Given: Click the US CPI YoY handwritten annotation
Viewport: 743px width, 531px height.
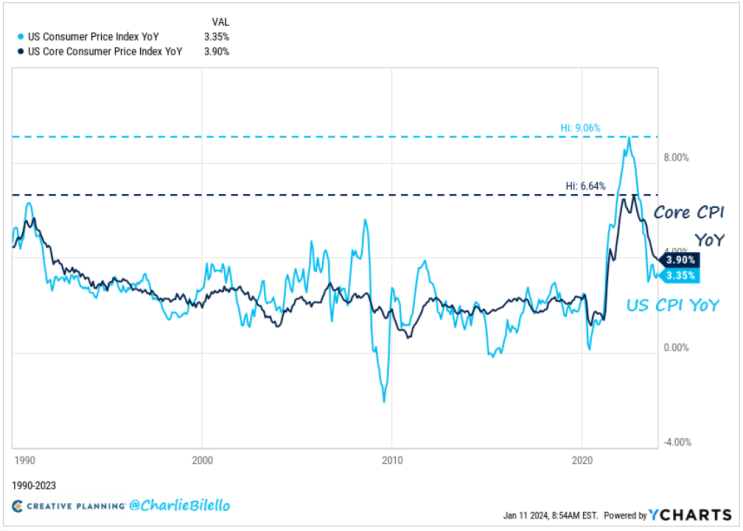Looking at the screenshot, I should click(673, 306).
